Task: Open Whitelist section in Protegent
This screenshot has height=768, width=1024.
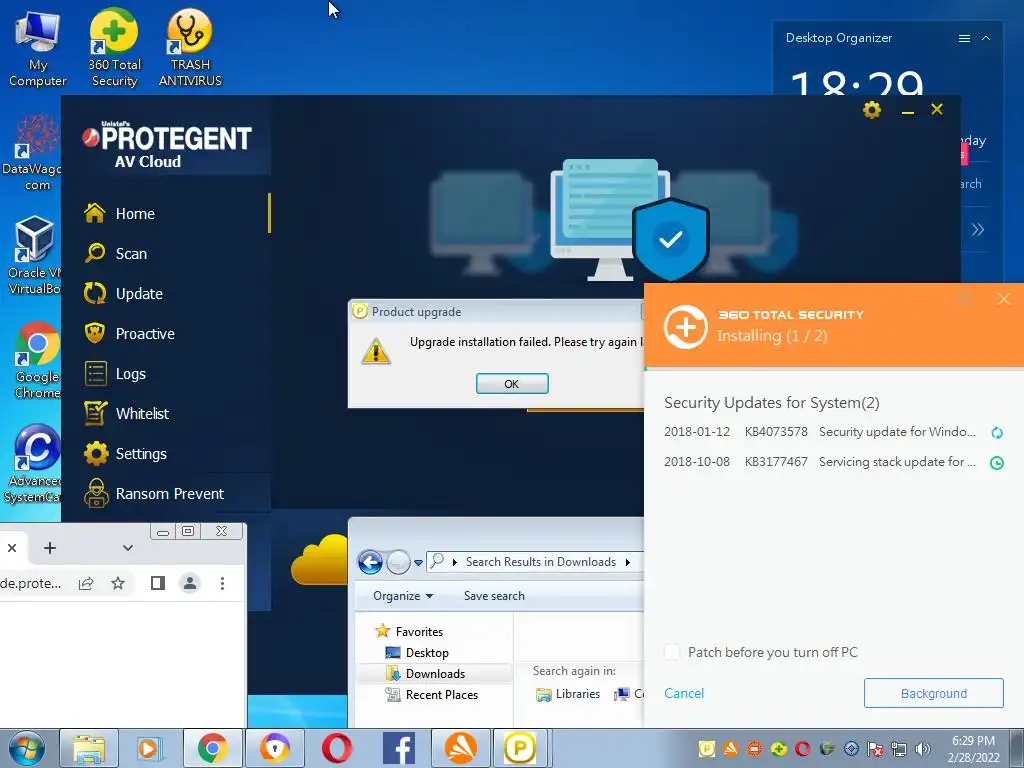Action: [142, 413]
